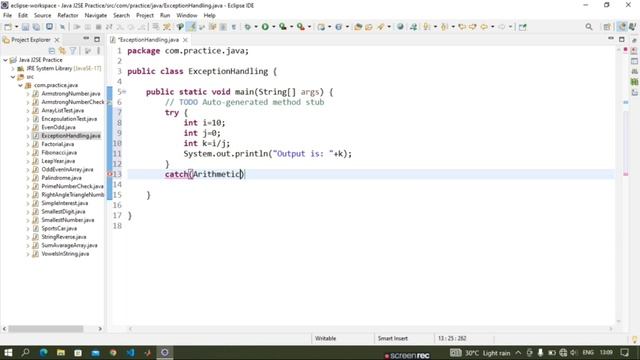
Task: Select the Debug perspective icon
Action: pyautogui.click(x=632, y=27)
